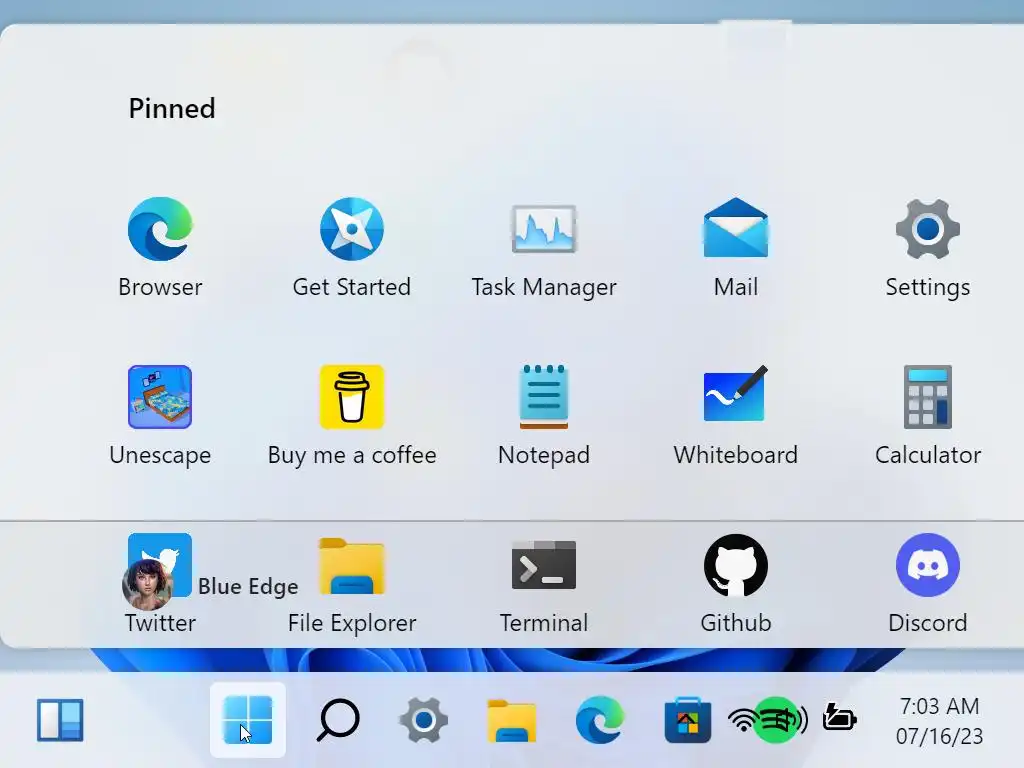
Task: Launch the Get Started app
Action: [351, 248]
